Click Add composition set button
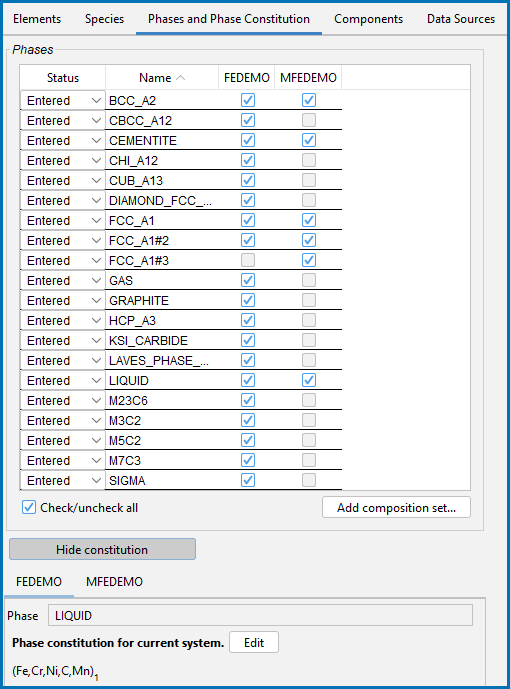510x689 pixels. (396, 508)
